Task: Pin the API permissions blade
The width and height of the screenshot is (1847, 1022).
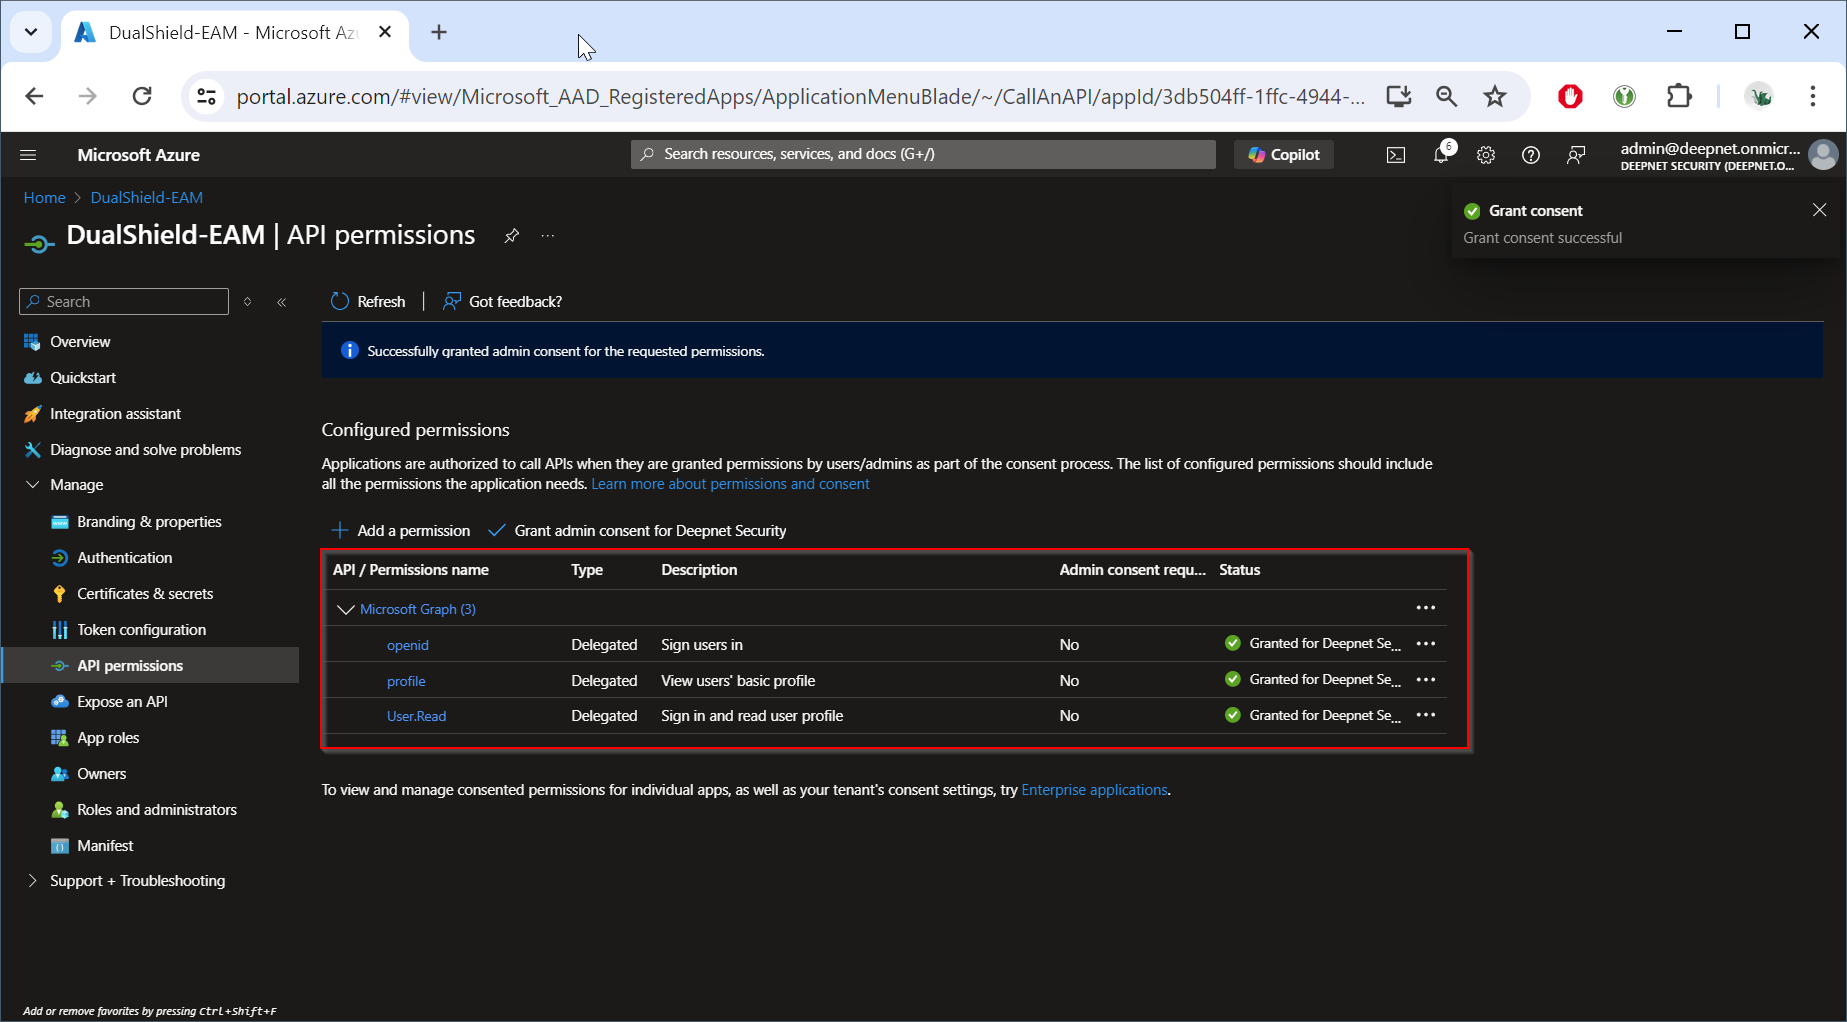Action: click(x=511, y=236)
